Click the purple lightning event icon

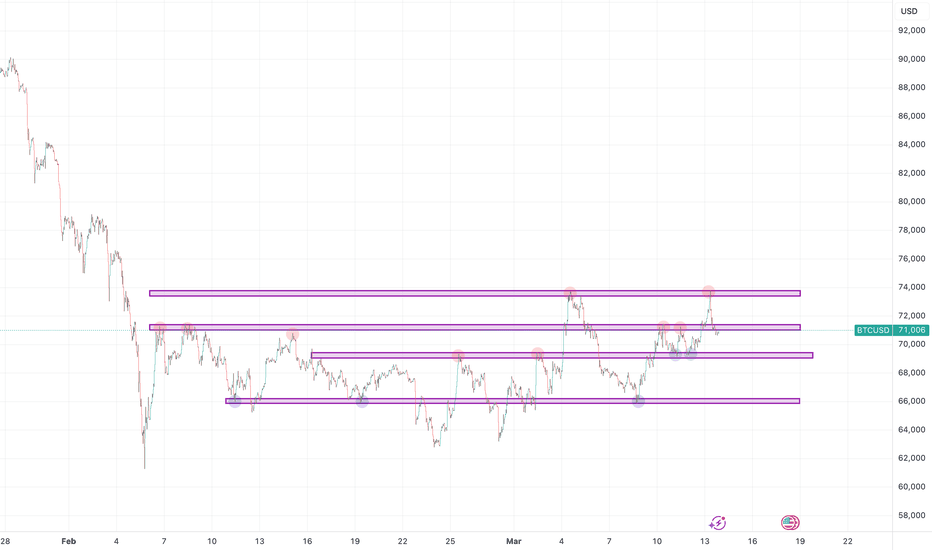tap(717, 522)
